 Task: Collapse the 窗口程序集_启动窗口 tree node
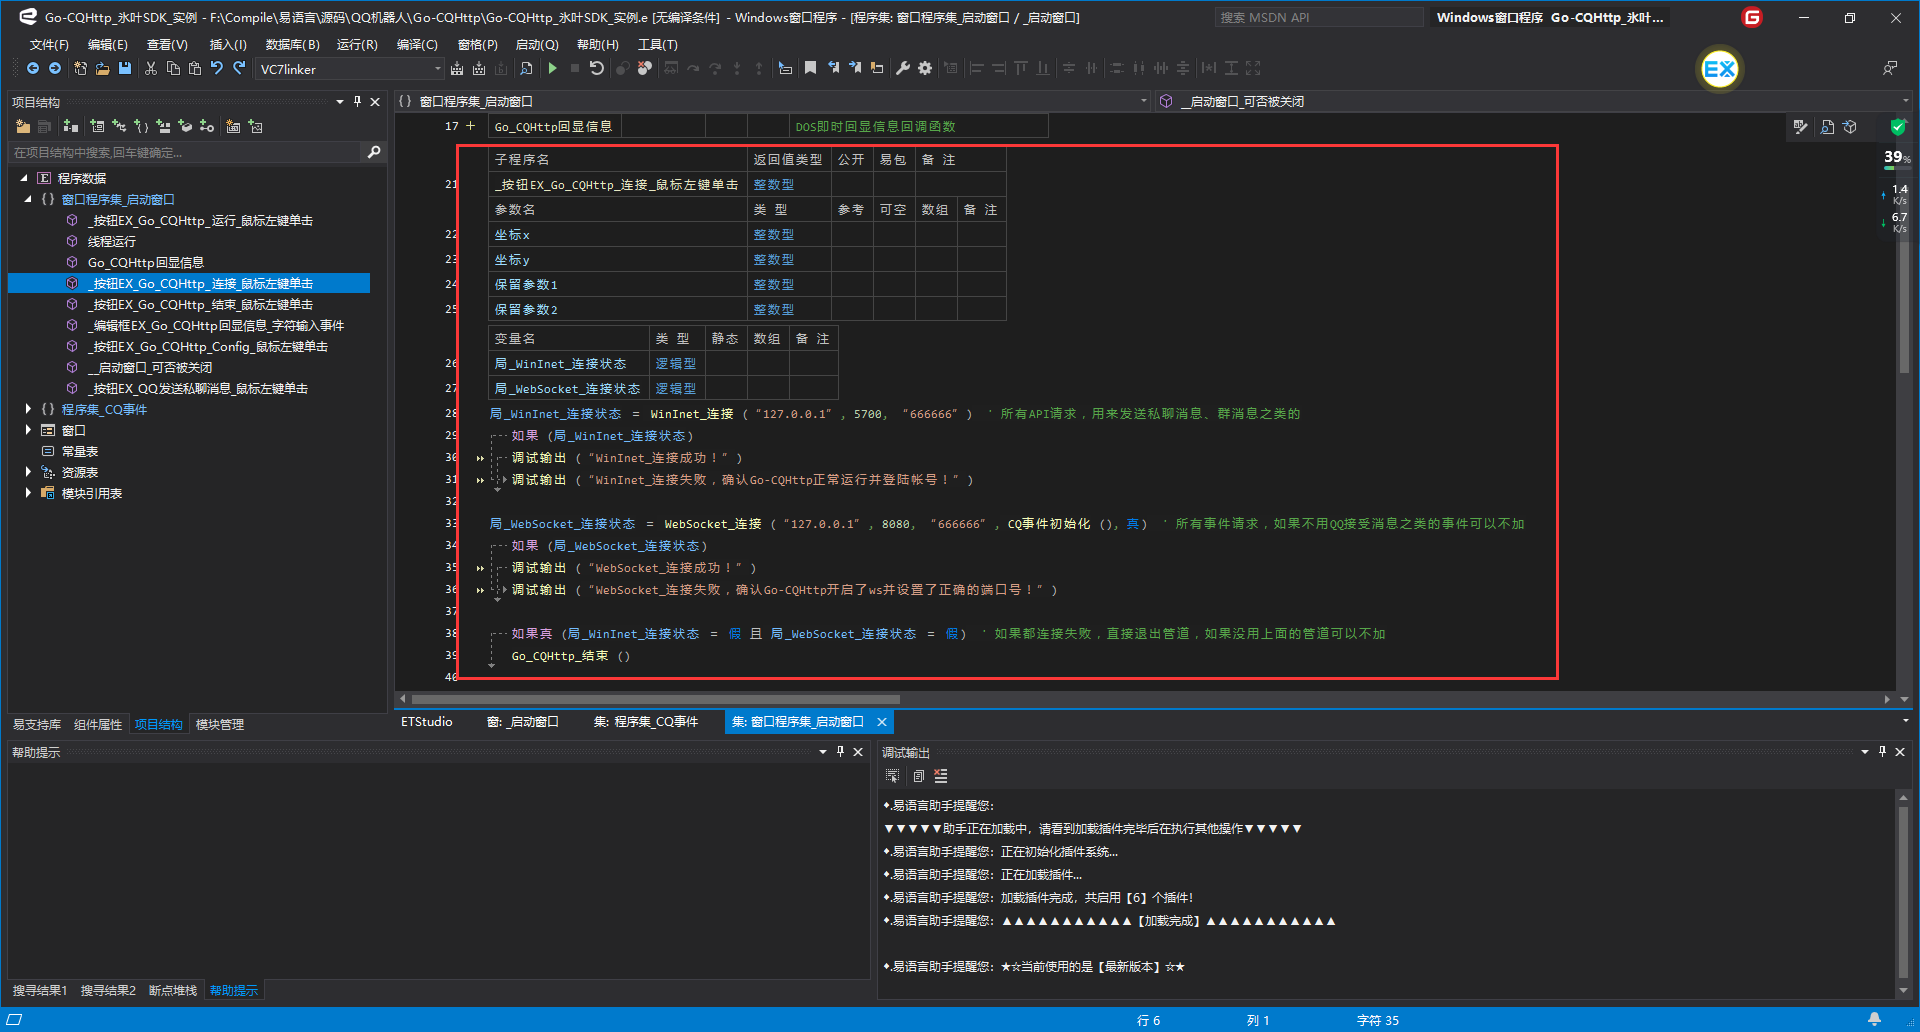point(28,199)
